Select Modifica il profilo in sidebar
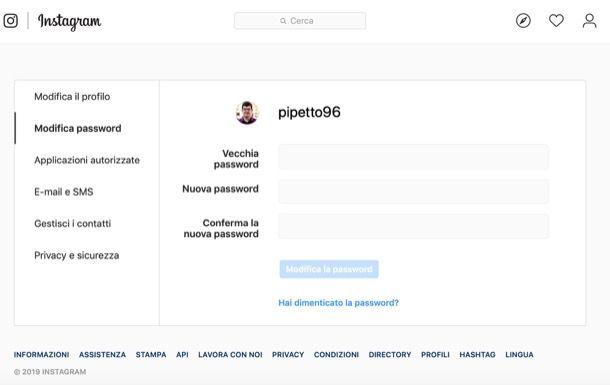 (72, 96)
